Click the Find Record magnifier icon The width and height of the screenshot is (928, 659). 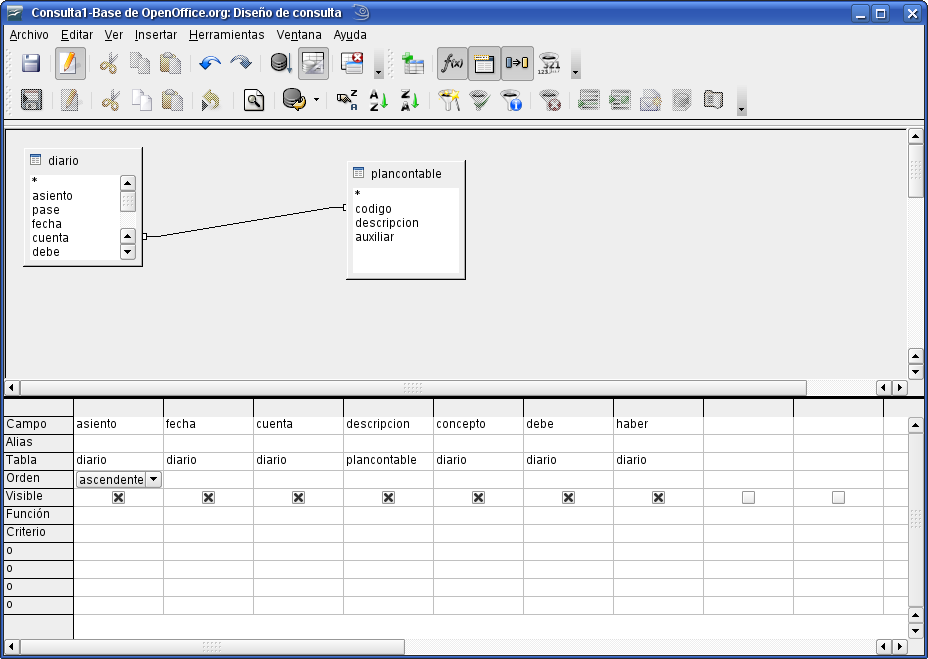pyautogui.click(x=254, y=100)
